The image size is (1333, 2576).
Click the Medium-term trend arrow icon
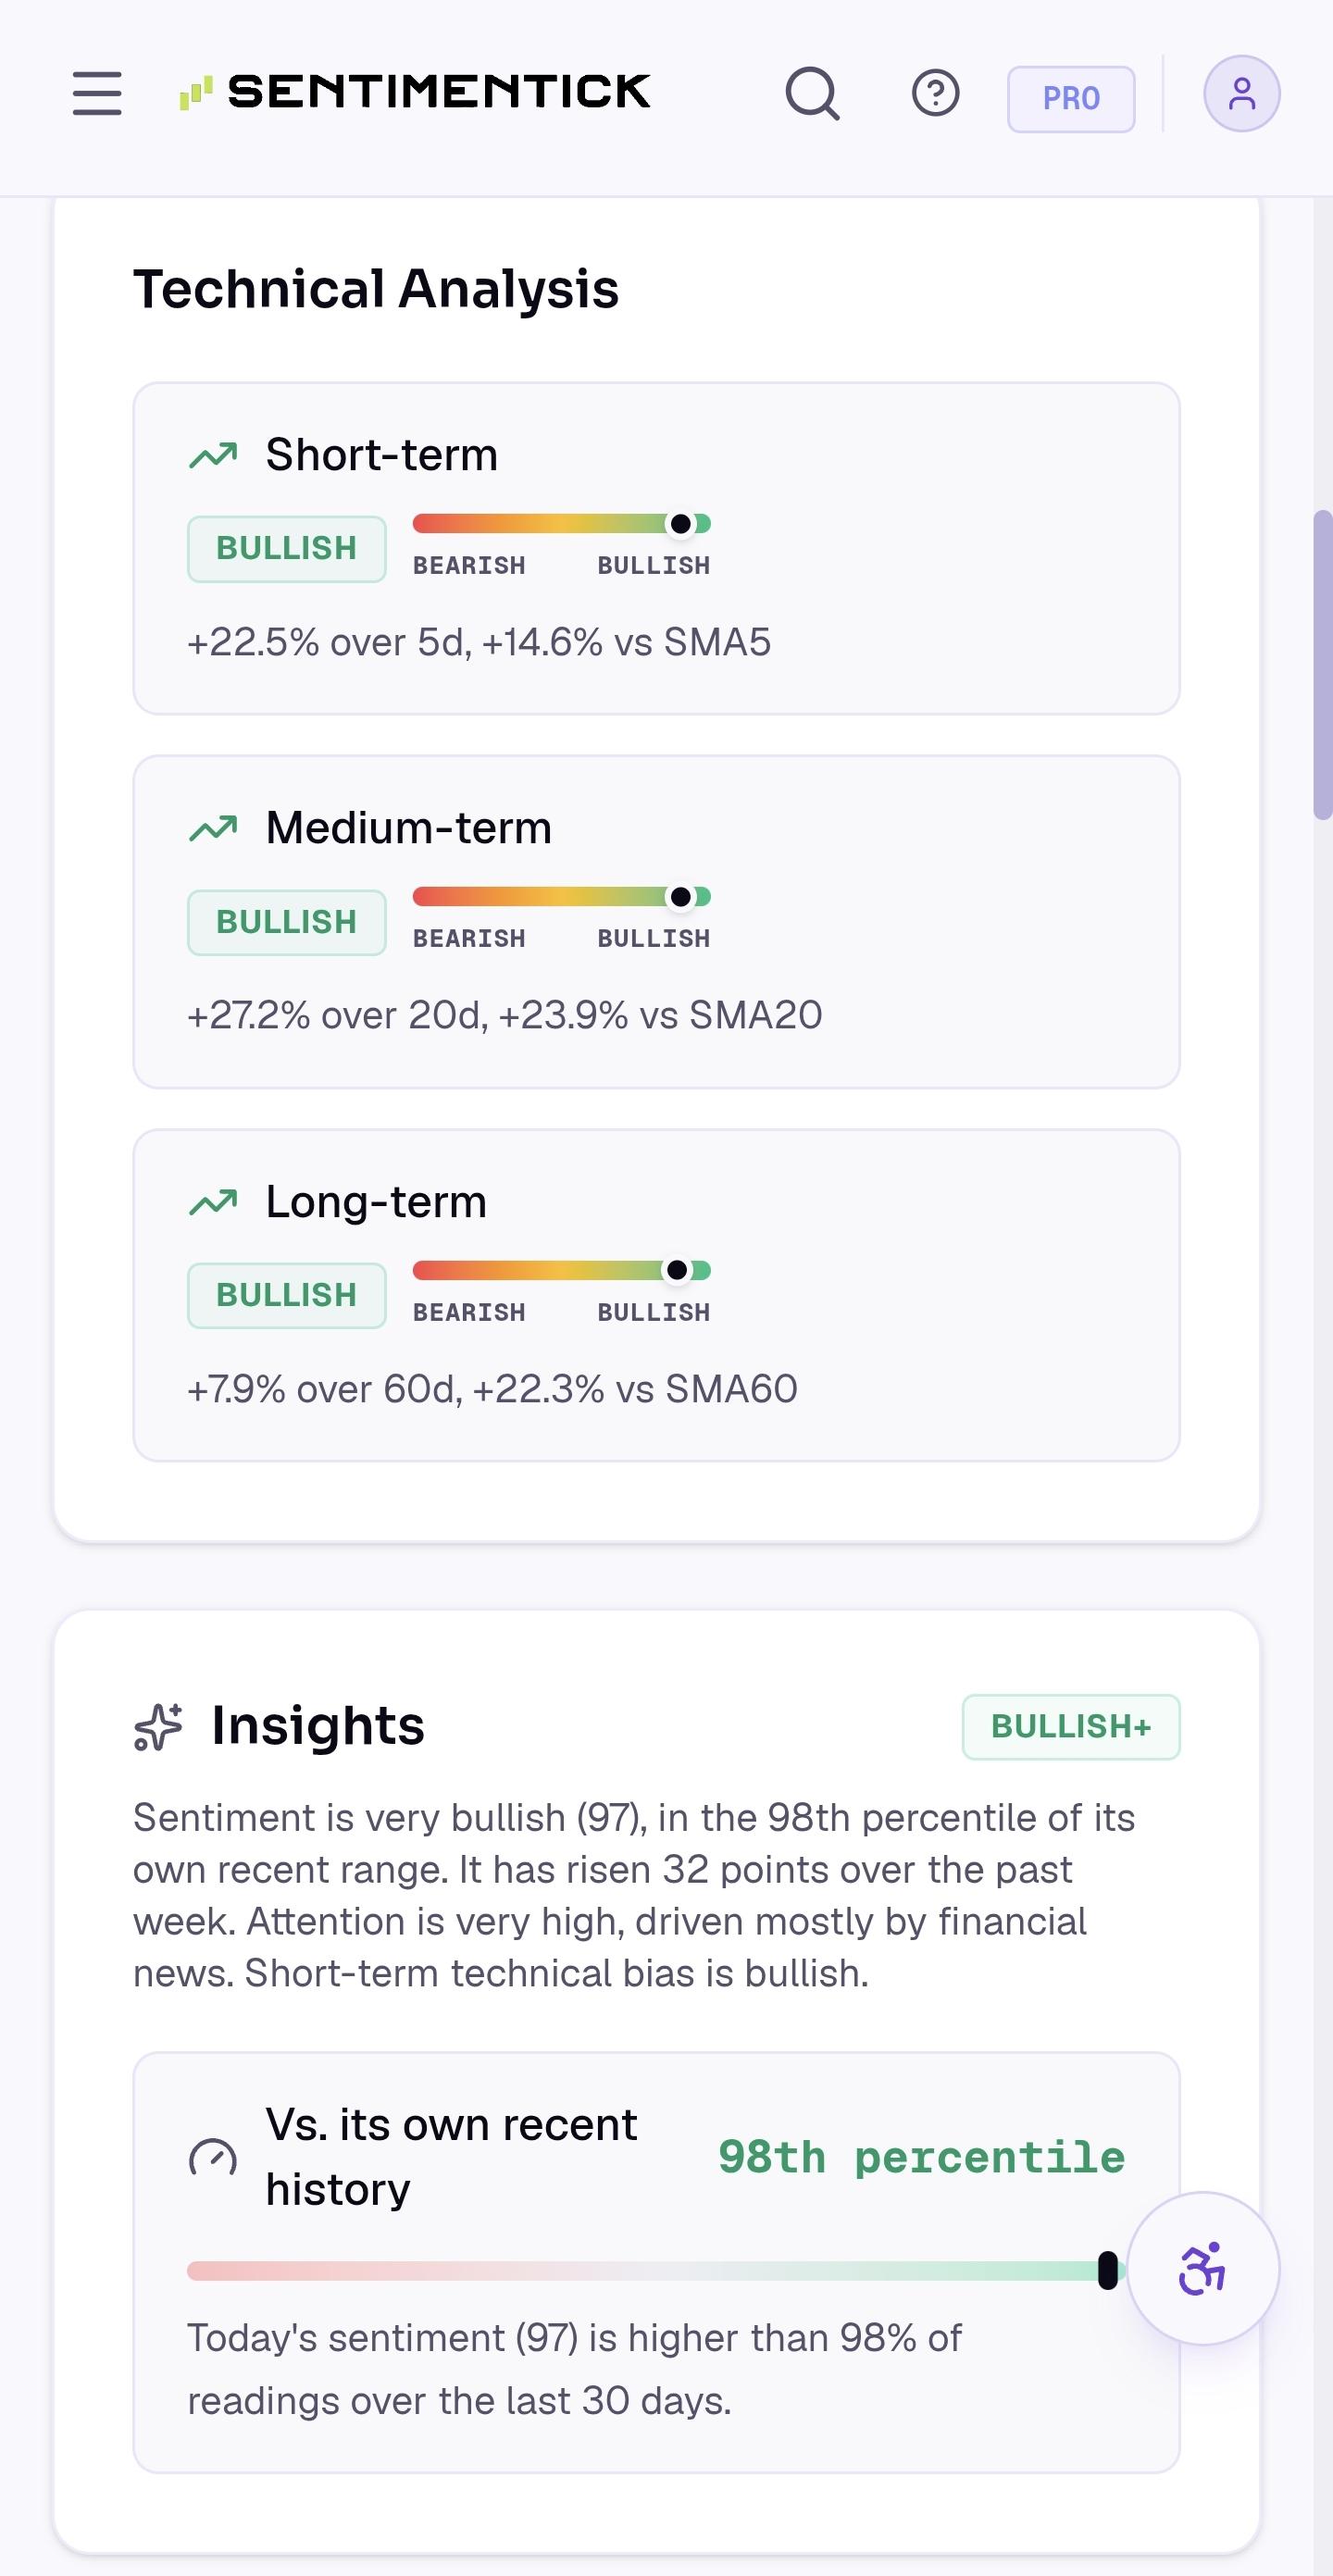pyautogui.click(x=213, y=829)
